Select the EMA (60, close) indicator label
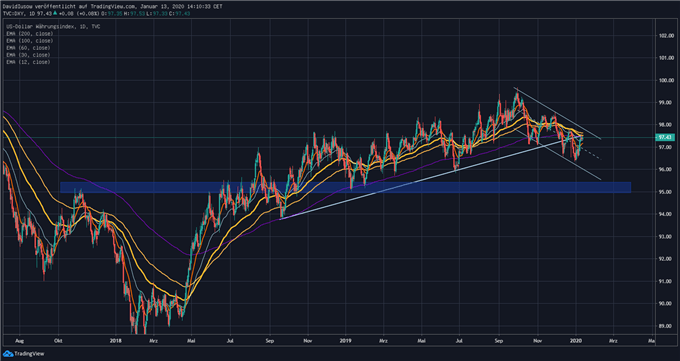The height and width of the screenshot is (361, 680). tap(28, 48)
